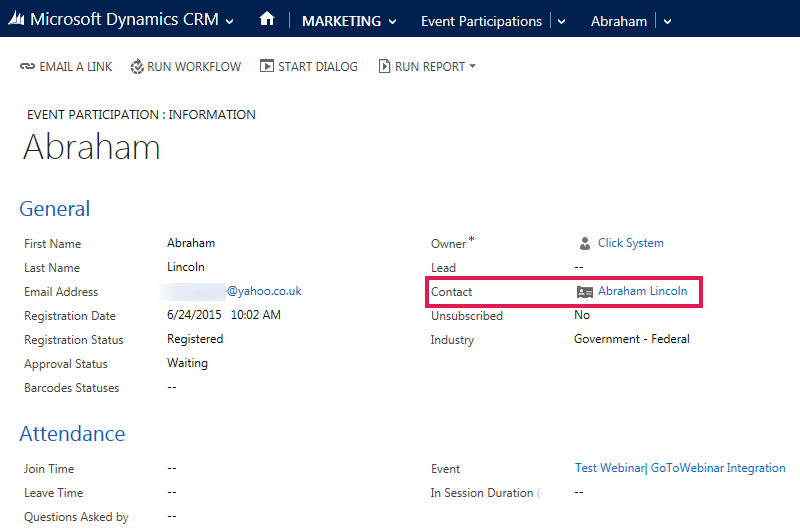
Task: Click the contact card icon beside Abraham Lincoln
Action: (585, 292)
